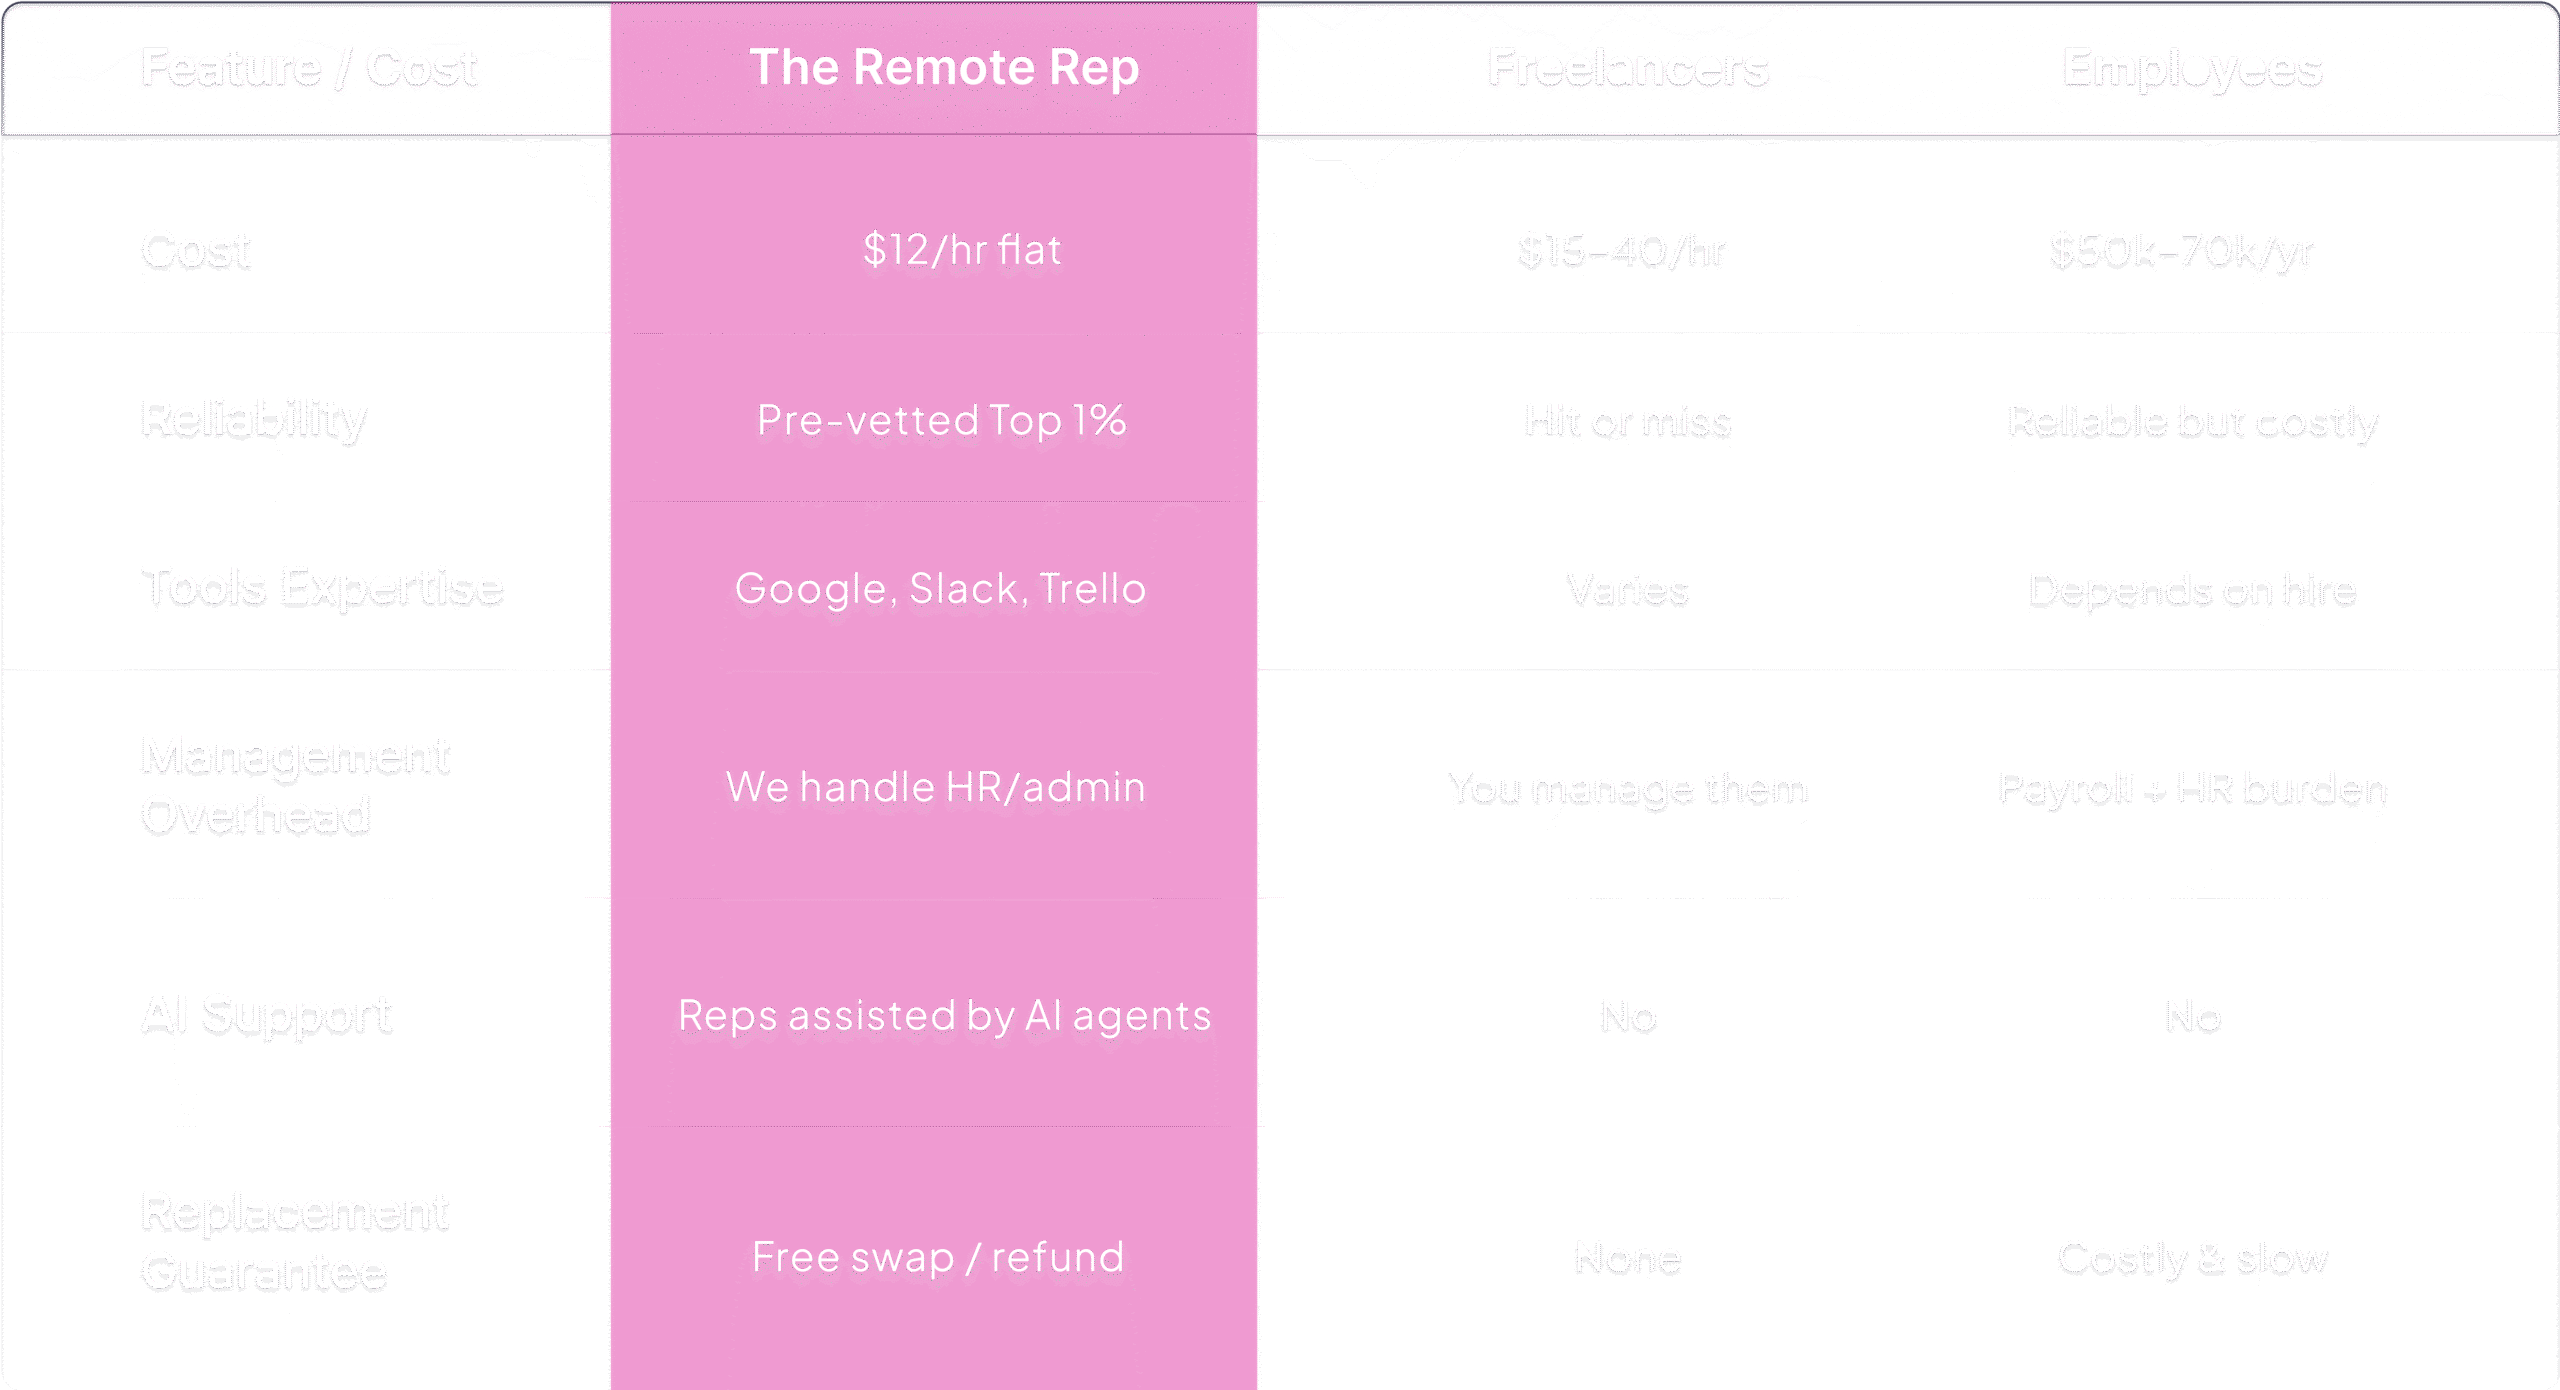This screenshot has height=1390, width=2560.
Task: Click the Cost row label
Action: (196, 251)
